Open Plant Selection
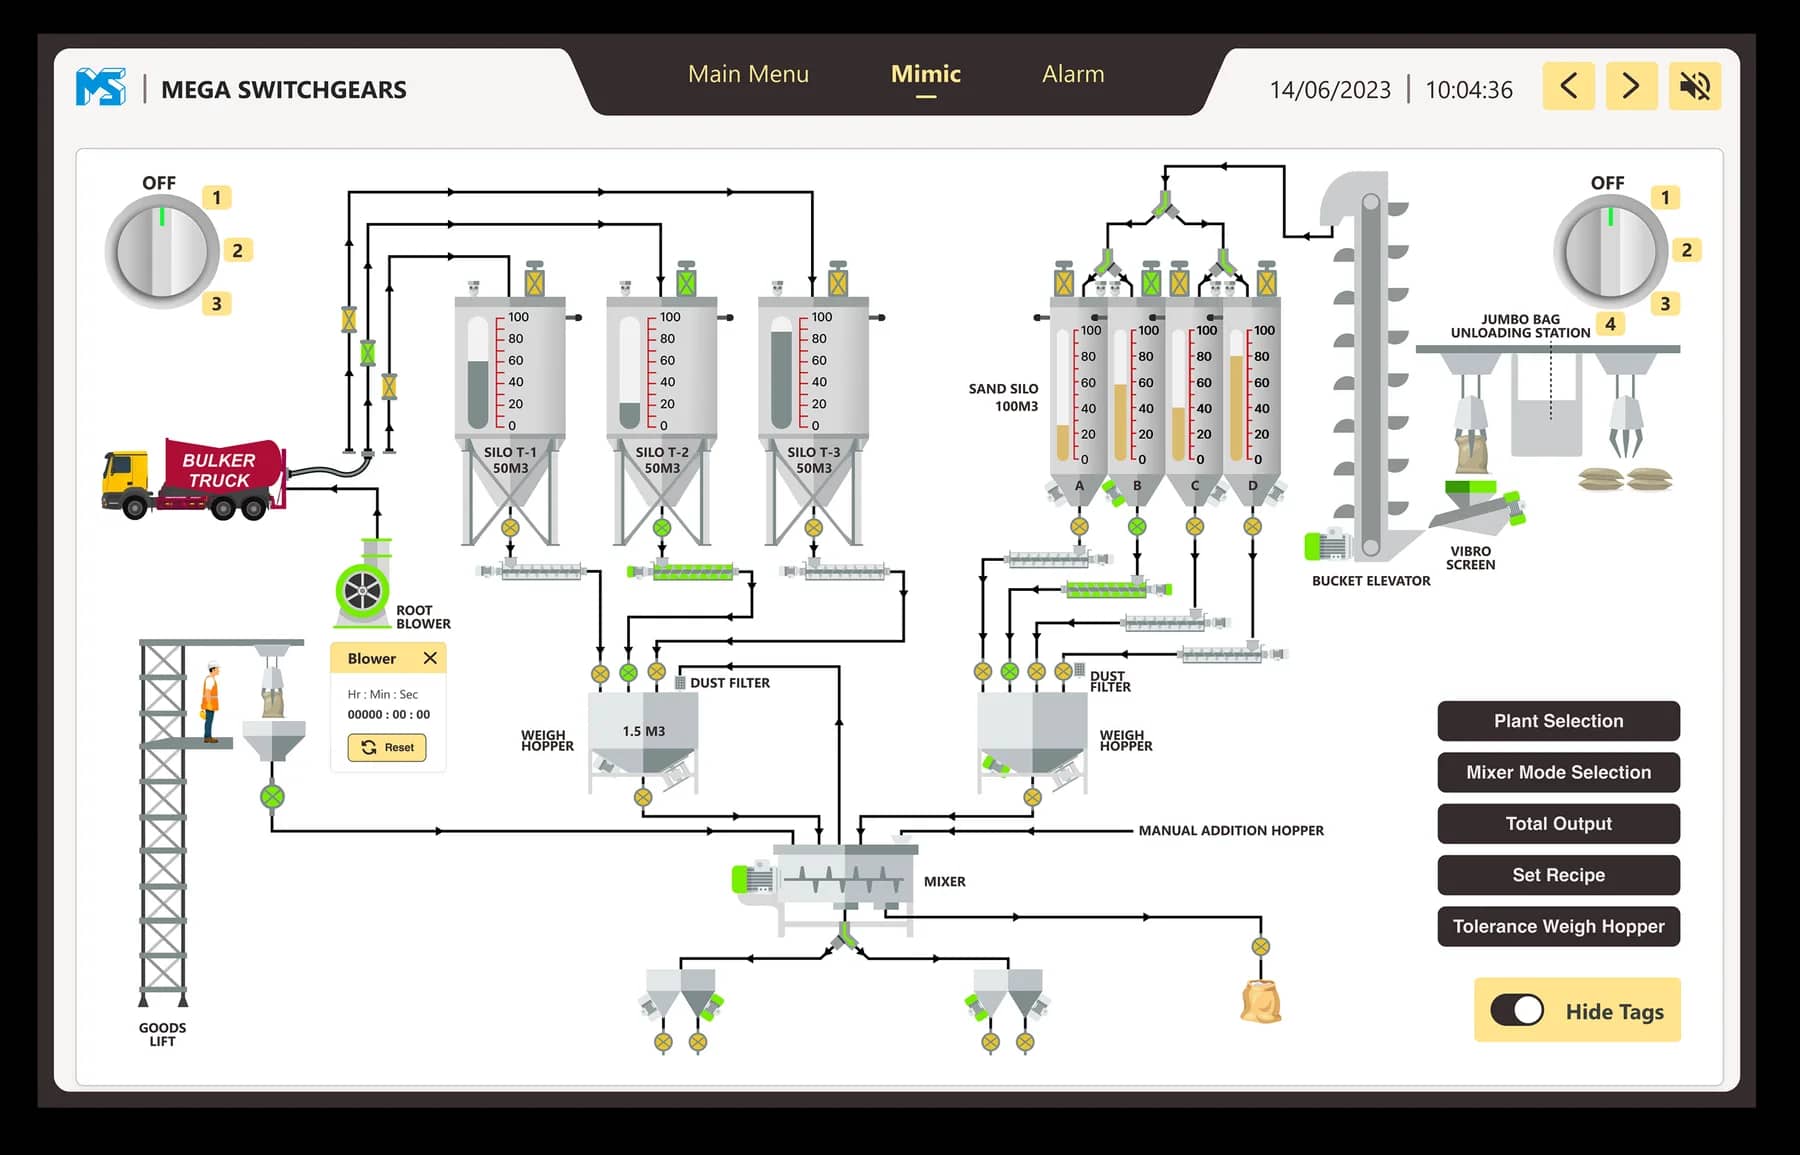Viewport: 1800px width, 1155px height. pyautogui.click(x=1558, y=721)
